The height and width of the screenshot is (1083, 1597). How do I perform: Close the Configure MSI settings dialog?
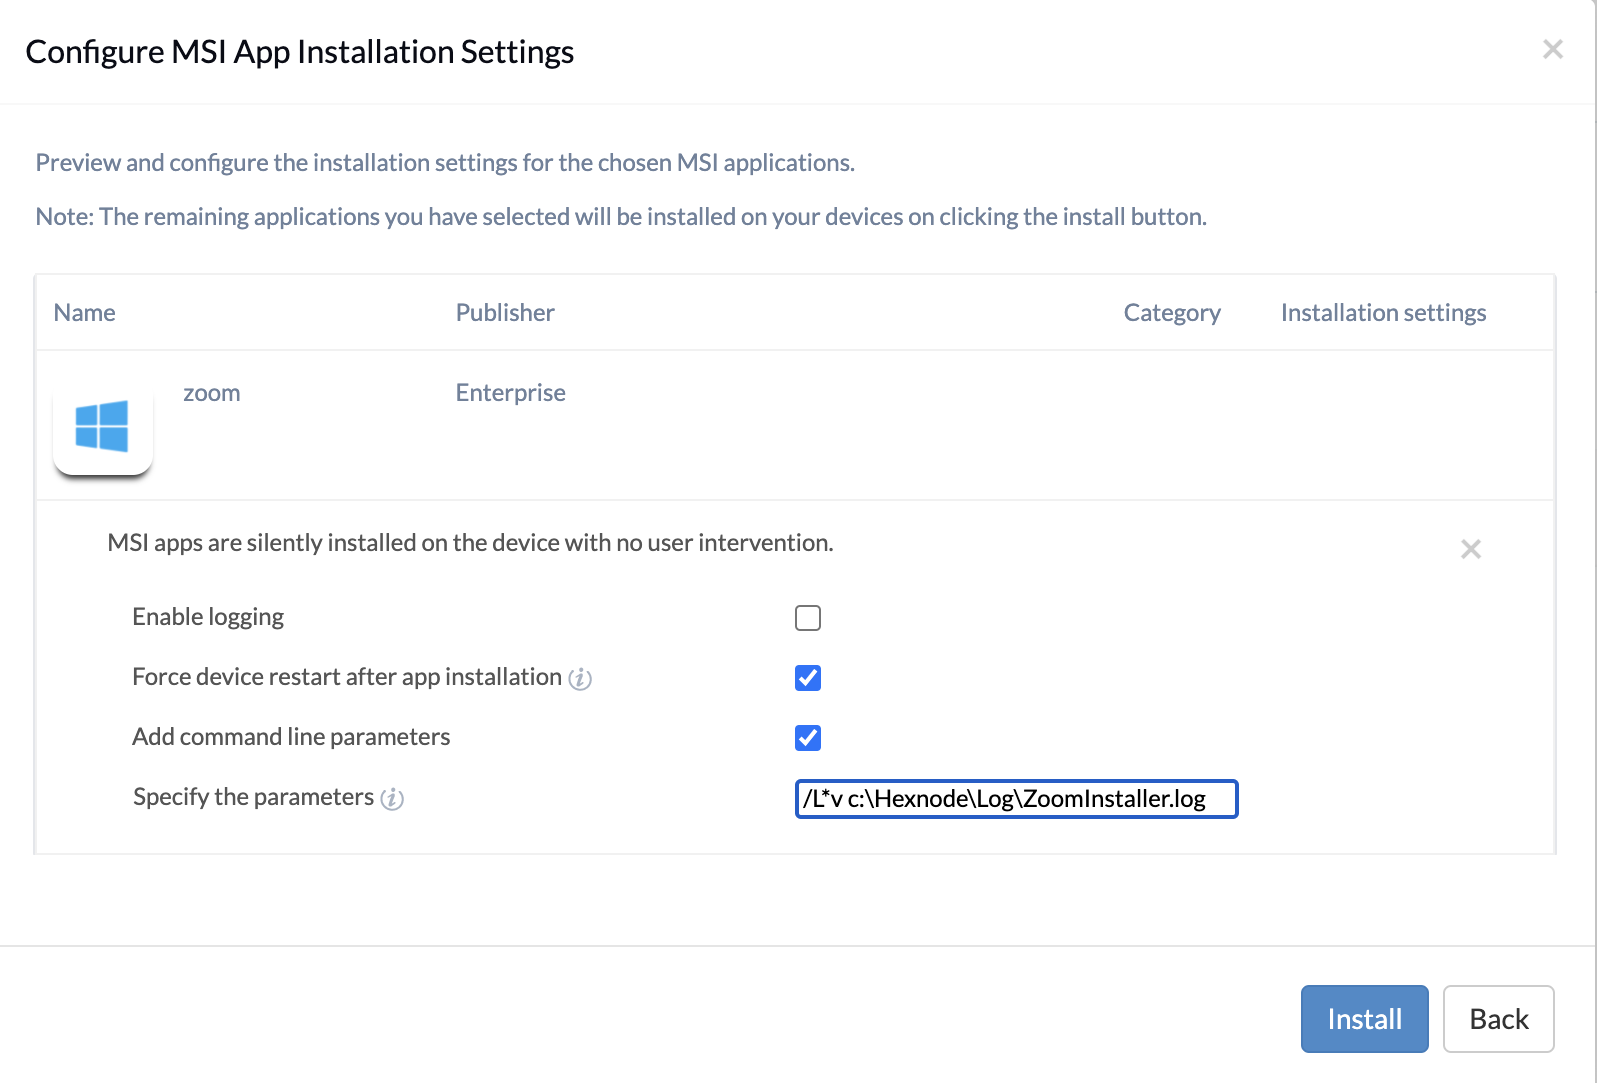(x=1552, y=49)
